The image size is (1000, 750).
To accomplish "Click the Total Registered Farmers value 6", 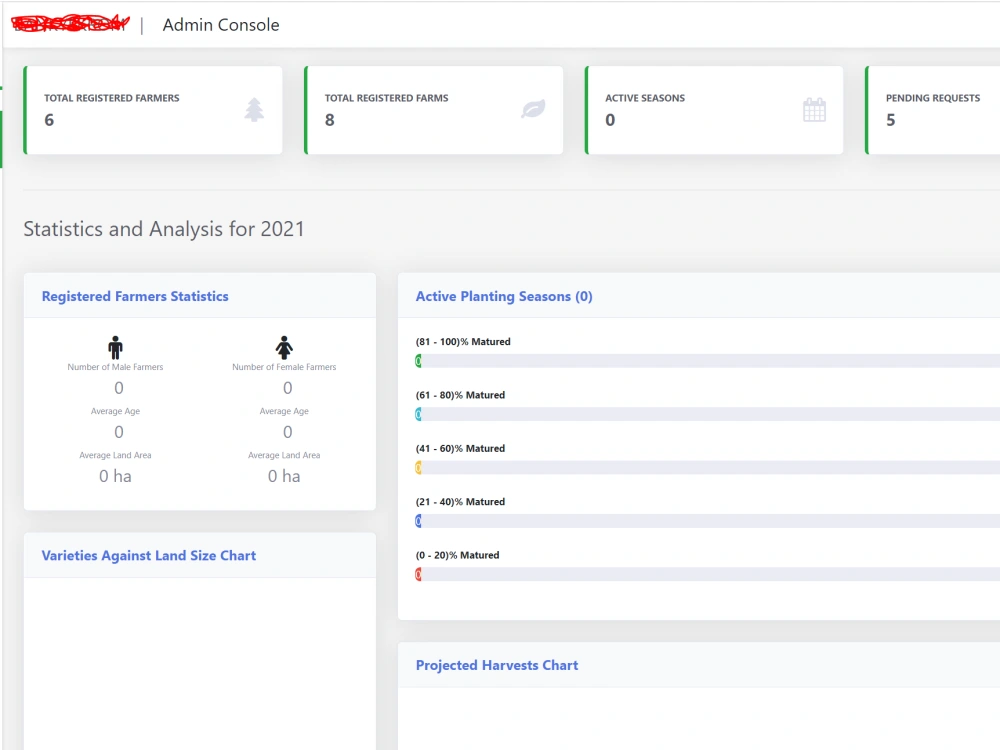I will point(47,121).
